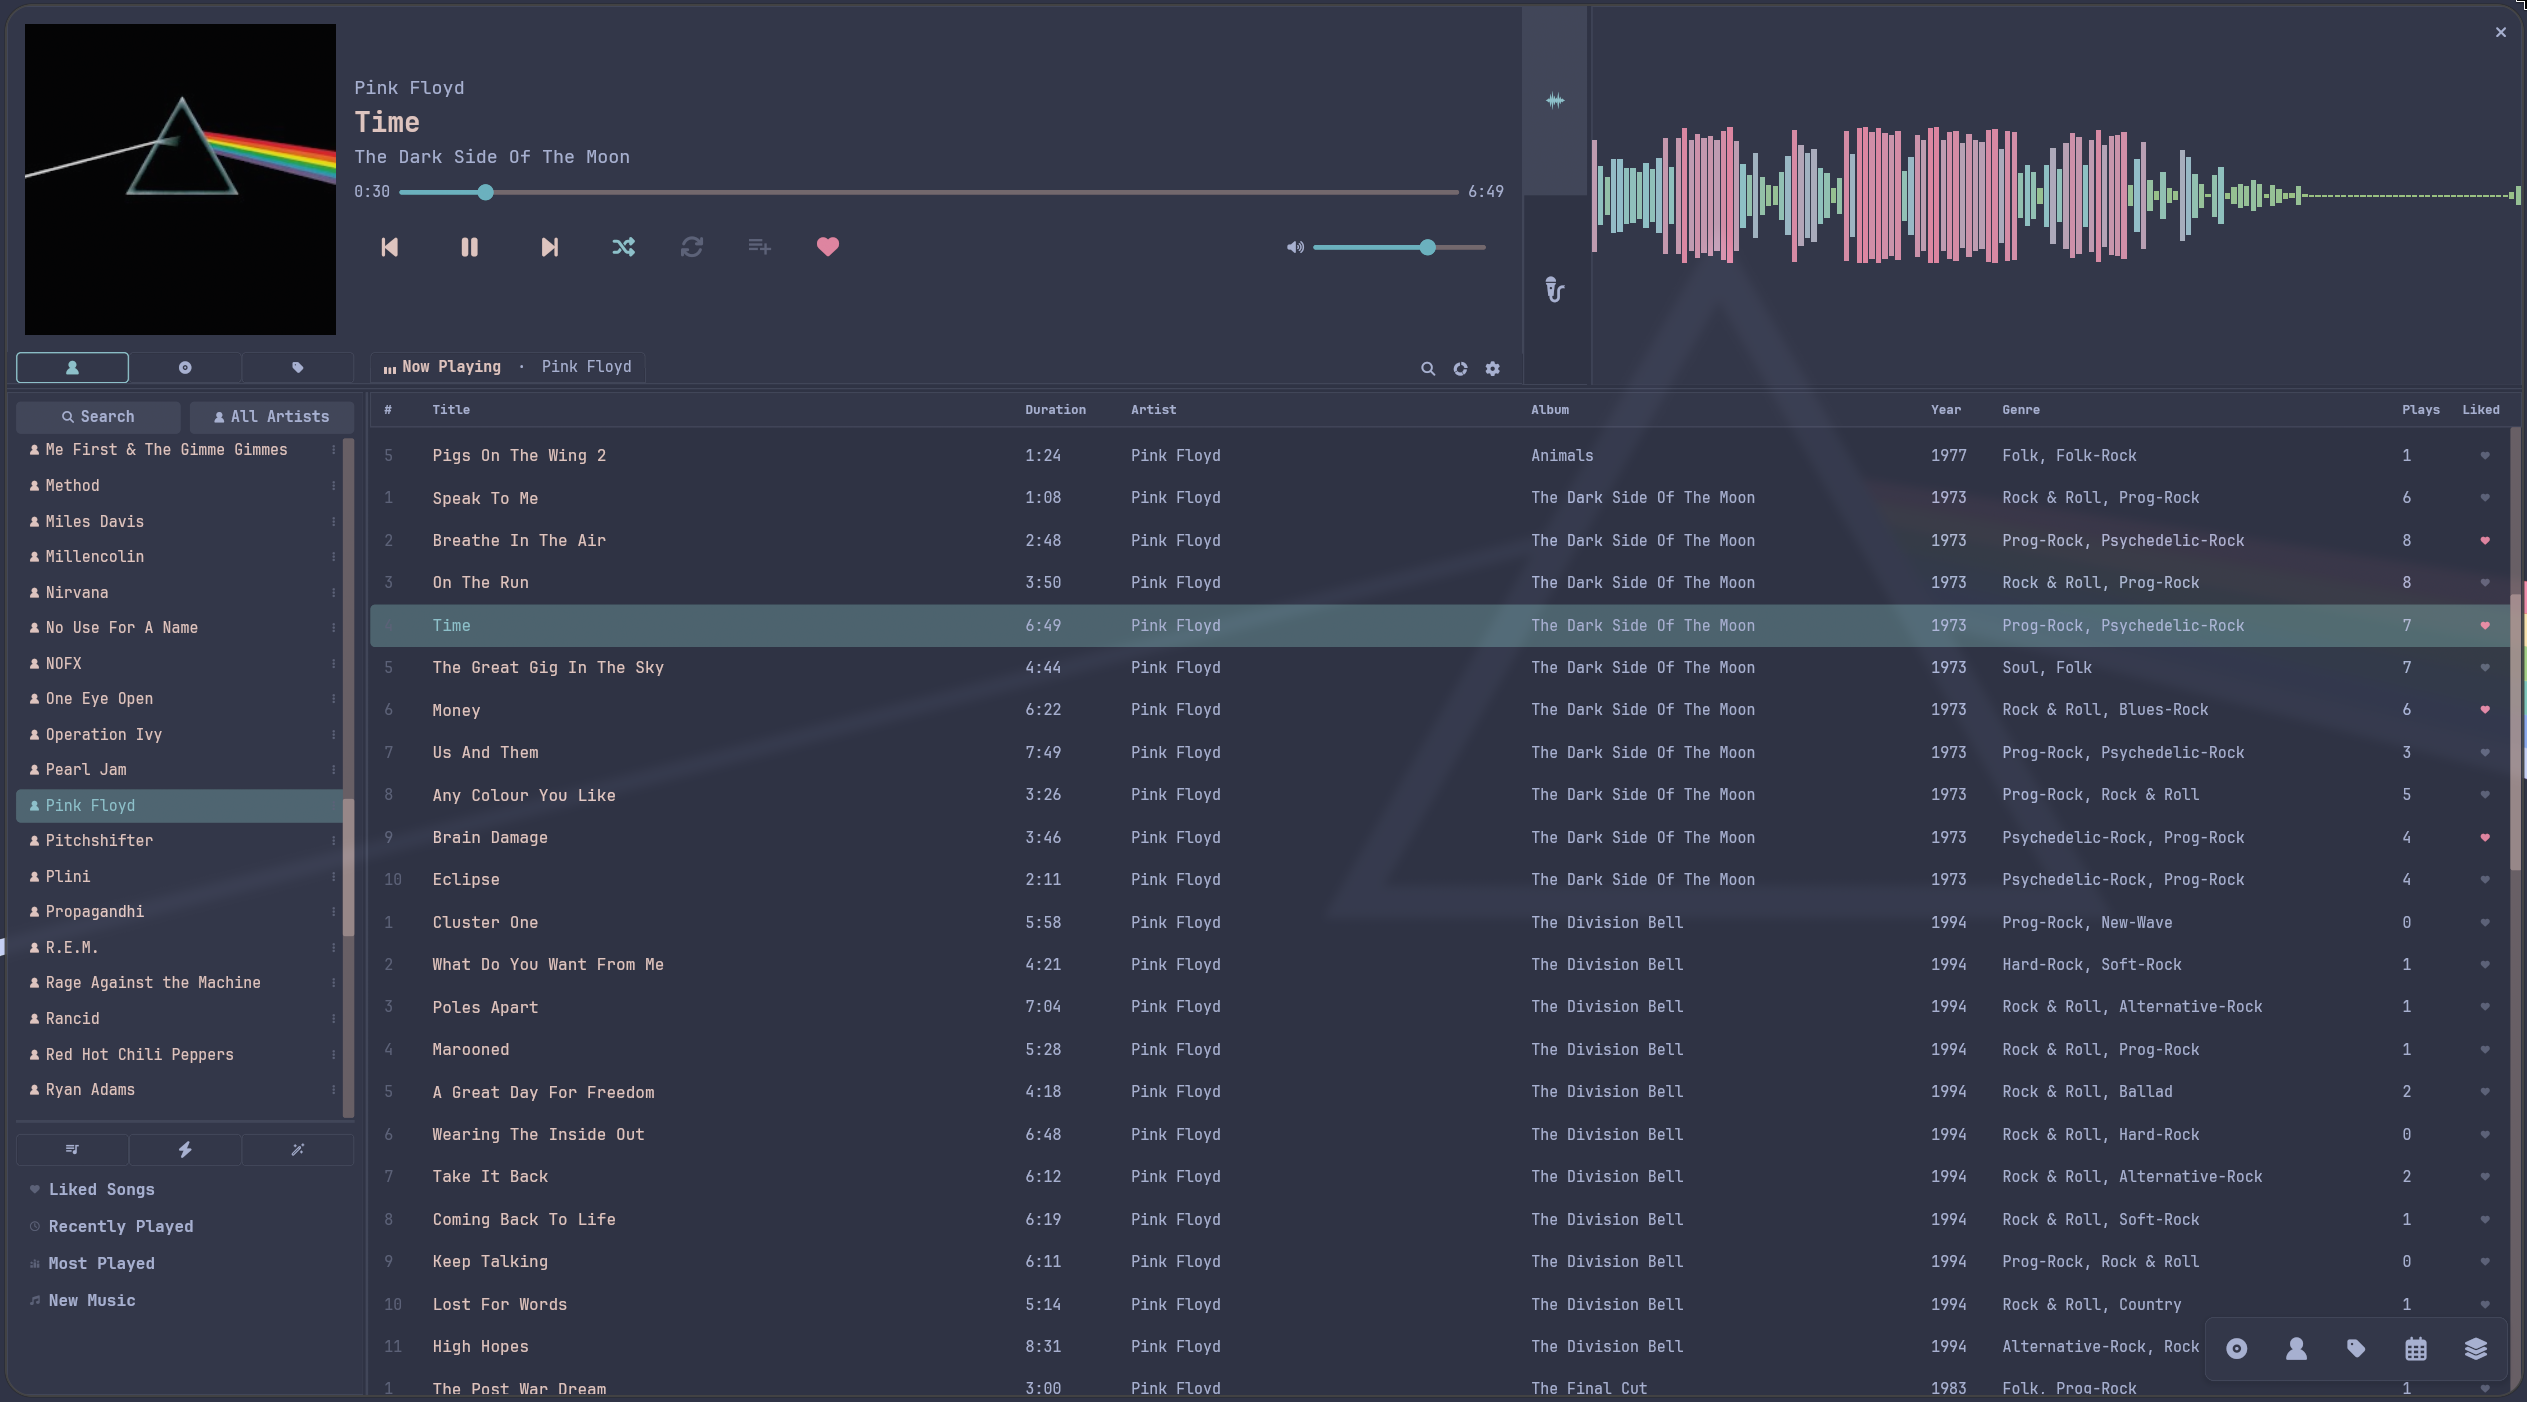
Task: Open the options menu for Operation Ivy
Action: [x=334, y=735]
